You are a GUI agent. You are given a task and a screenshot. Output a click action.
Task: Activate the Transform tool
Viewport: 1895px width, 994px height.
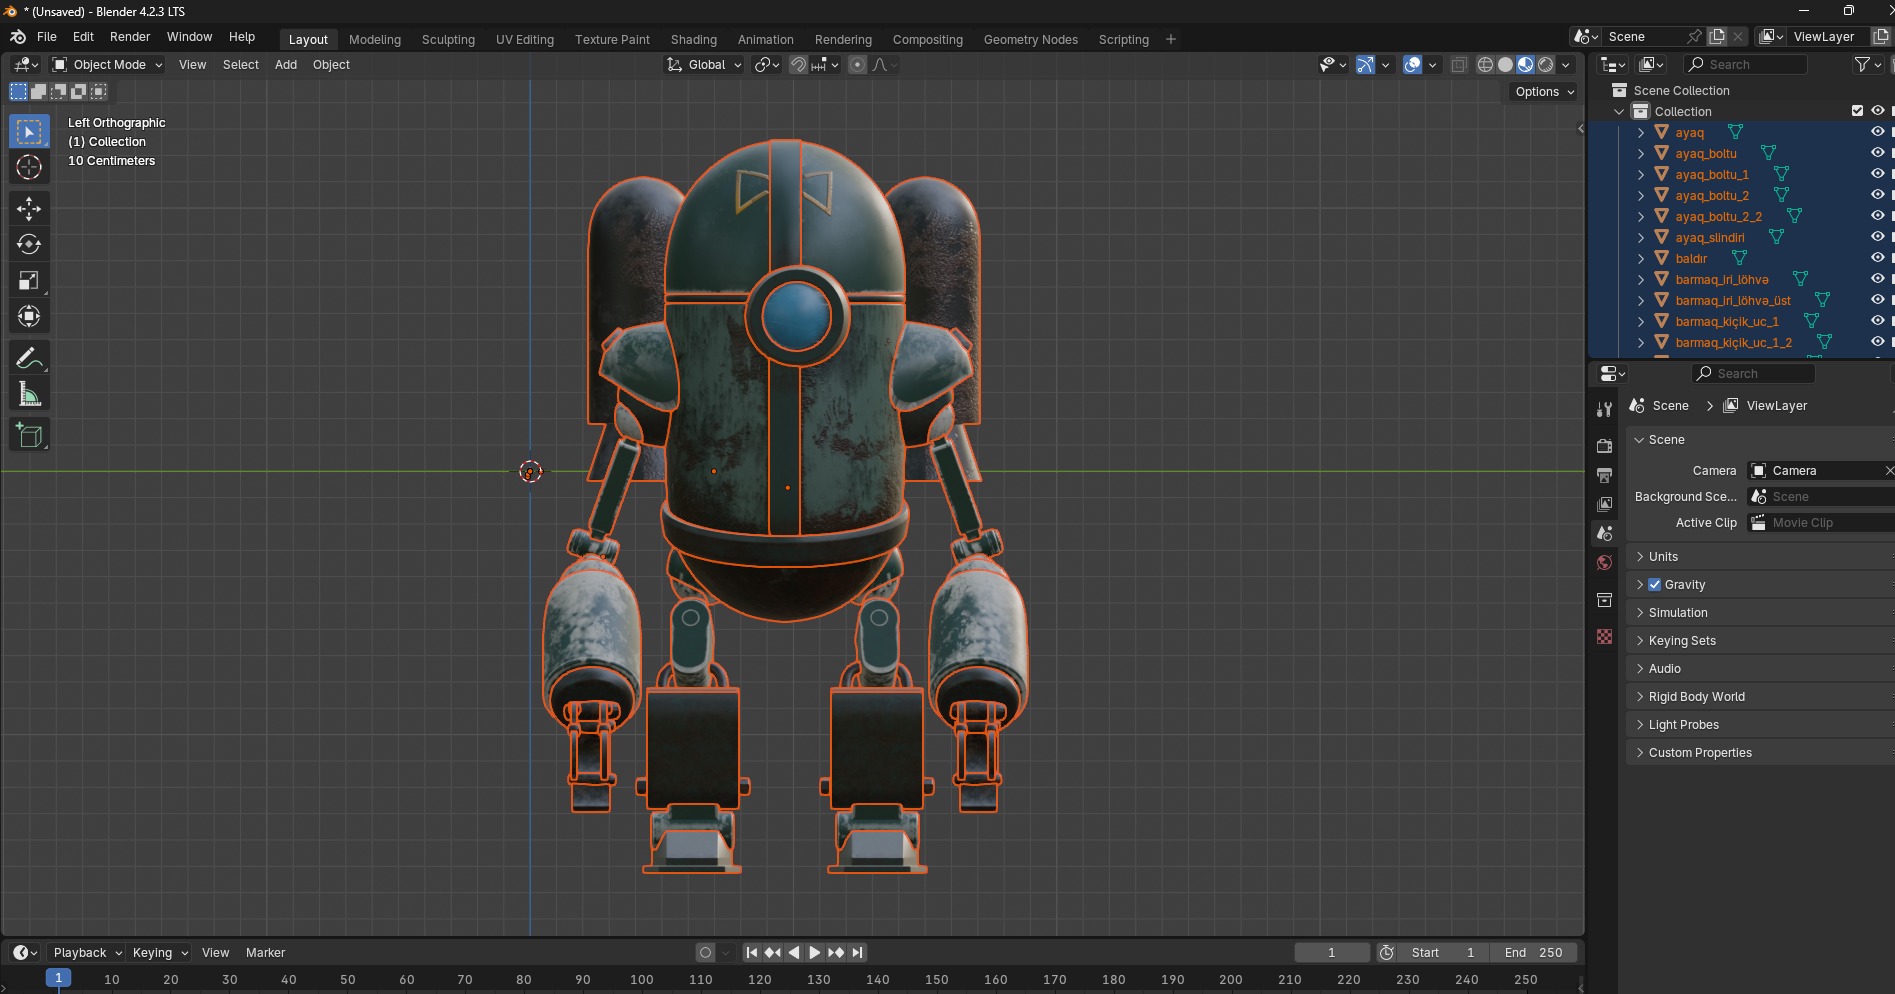coord(29,316)
